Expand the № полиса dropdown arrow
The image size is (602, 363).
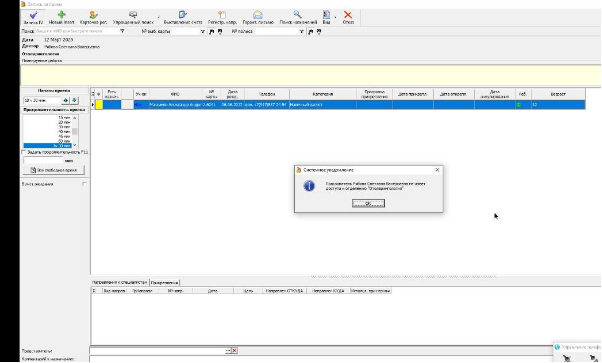click(301, 31)
